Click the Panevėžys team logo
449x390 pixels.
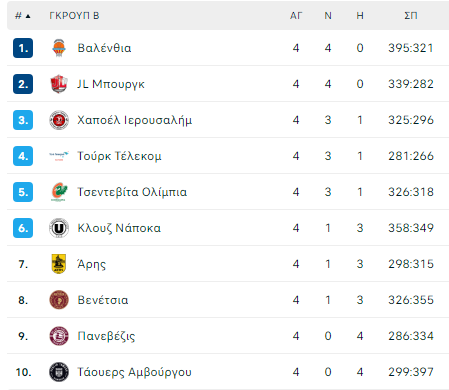pos(59,336)
